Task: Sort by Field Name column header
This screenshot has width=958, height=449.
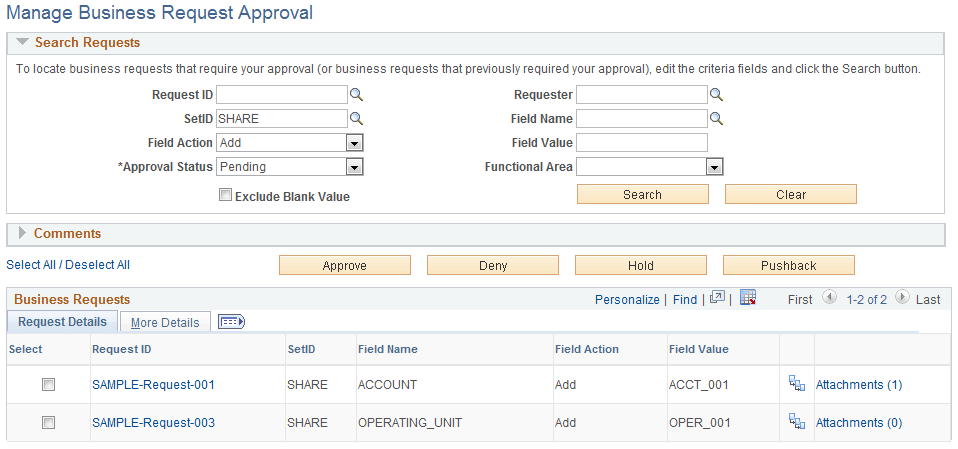Action: pyautogui.click(x=388, y=349)
